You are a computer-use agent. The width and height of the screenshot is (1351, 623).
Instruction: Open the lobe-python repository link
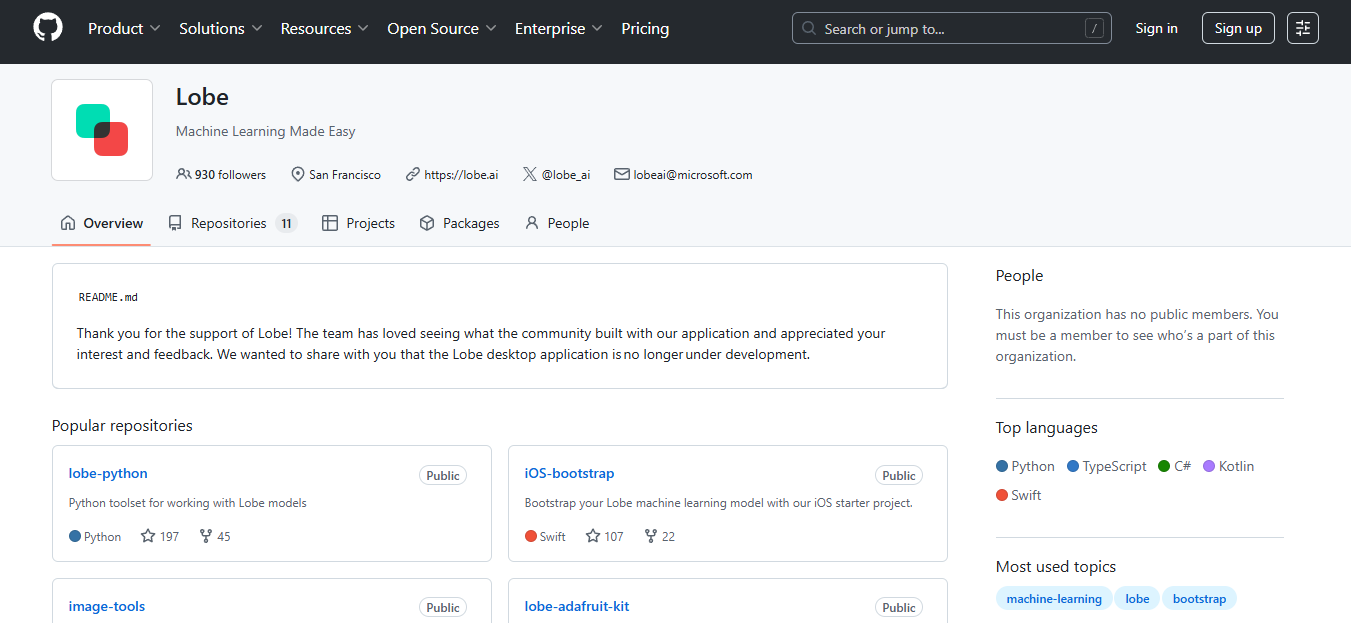(x=108, y=473)
